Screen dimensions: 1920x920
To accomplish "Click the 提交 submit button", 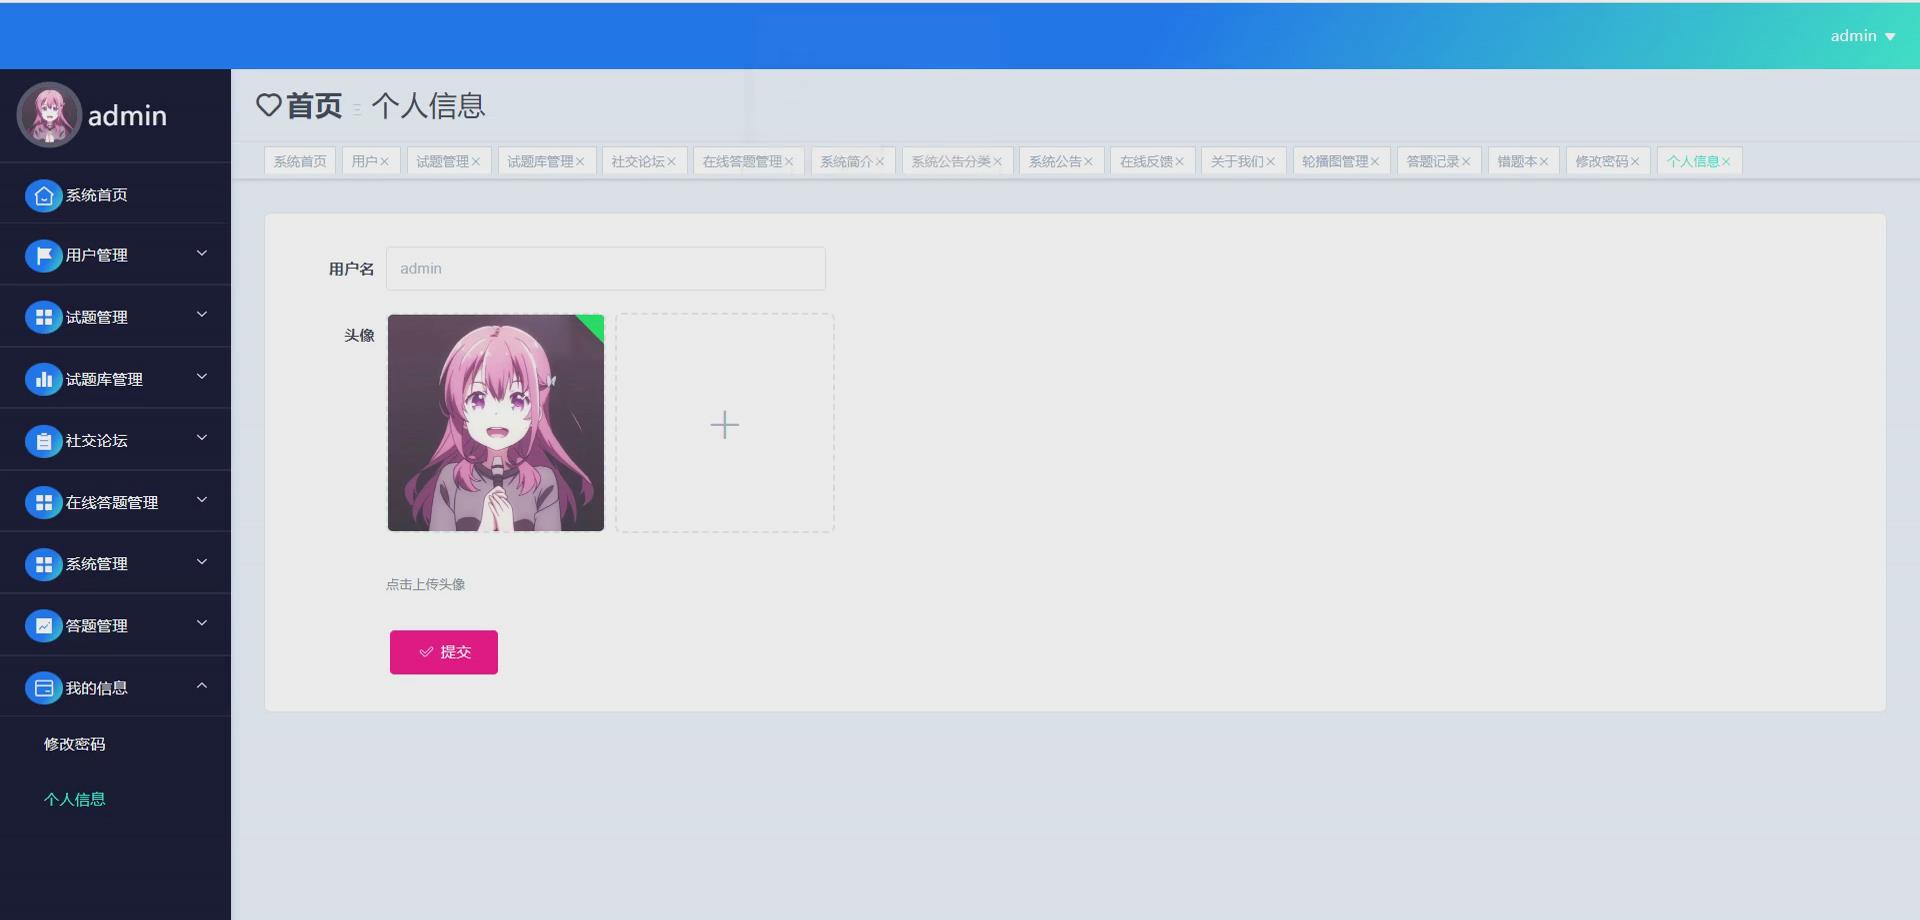I will tap(443, 651).
